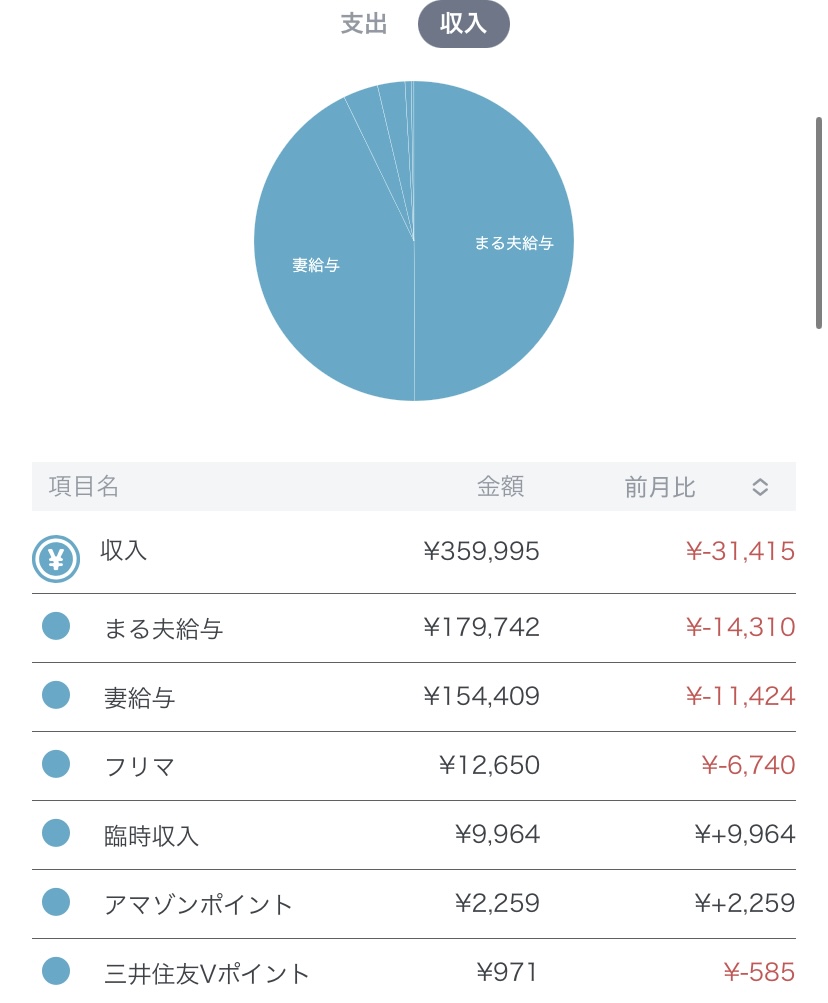828x1003 pixels.
Task: Click the blue dot beside アマゾンポイント
Action: pyautogui.click(x=56, y=902)
